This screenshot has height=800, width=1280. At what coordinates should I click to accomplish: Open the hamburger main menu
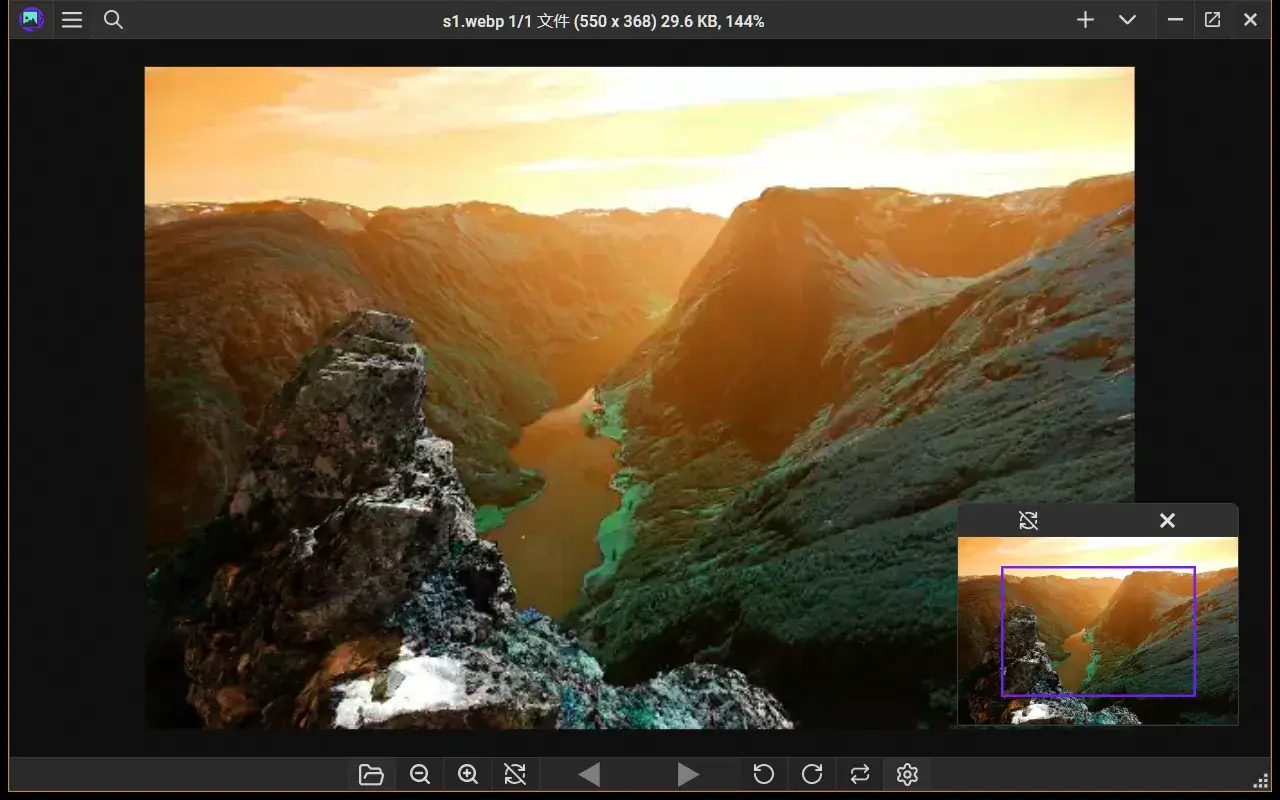pos(72,20)
